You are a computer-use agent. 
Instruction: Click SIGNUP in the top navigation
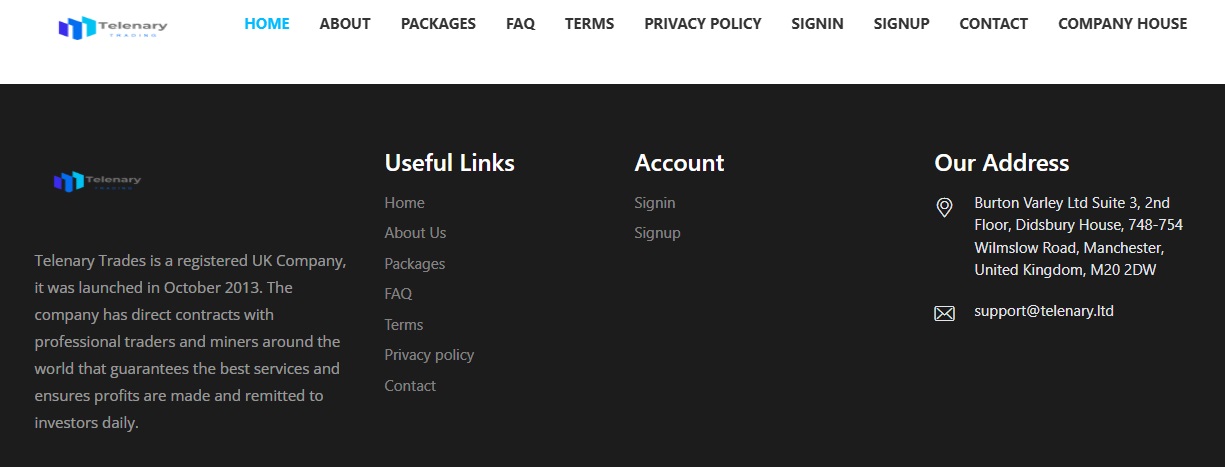pyautogui.click(x=901, y=24)
